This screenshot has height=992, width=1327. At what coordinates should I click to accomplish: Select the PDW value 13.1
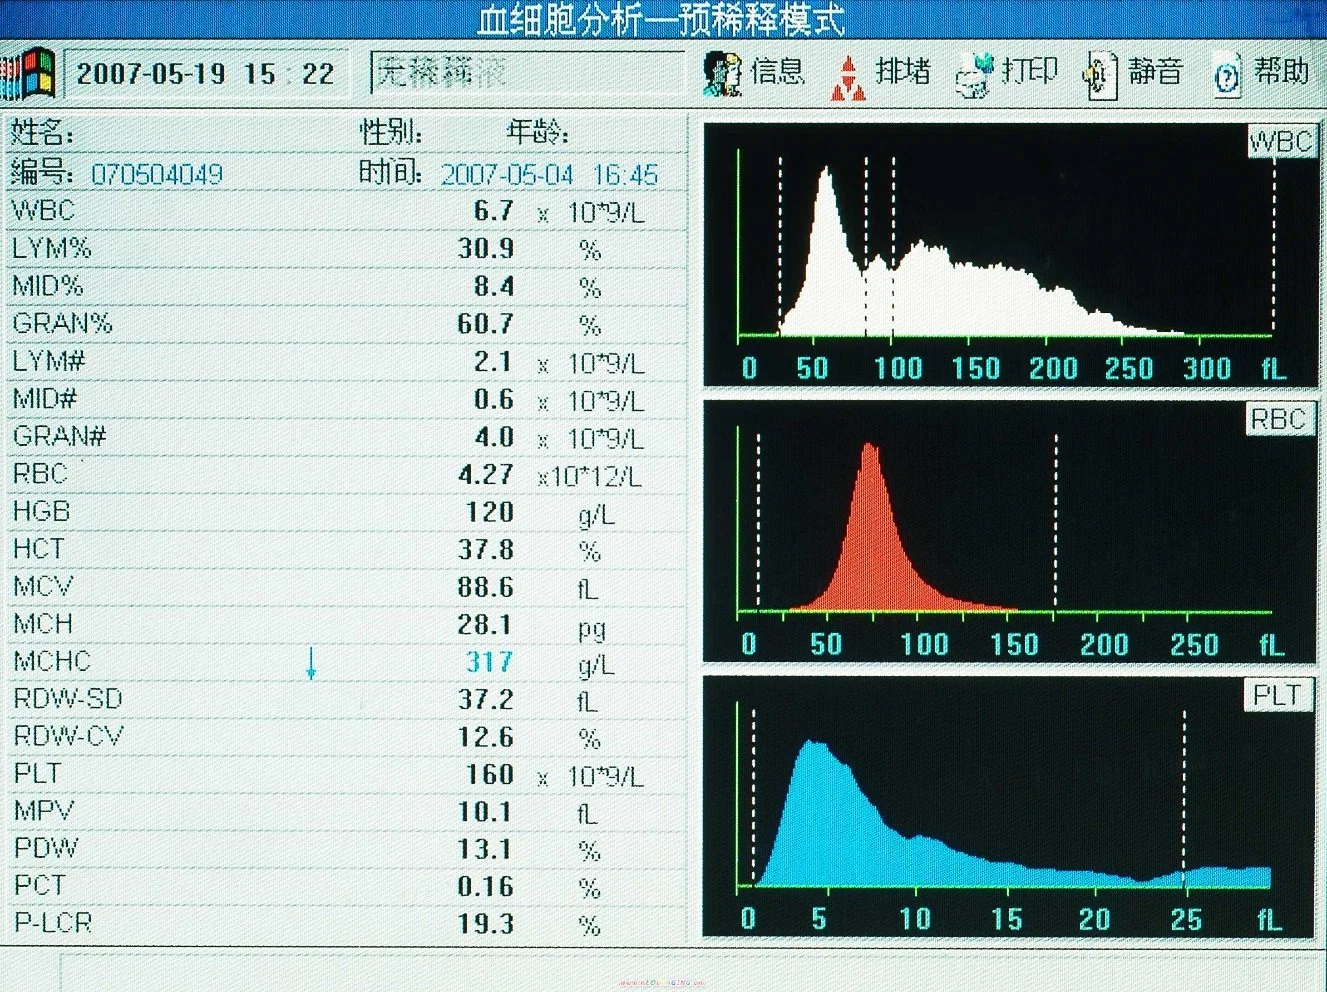[486, 849]
